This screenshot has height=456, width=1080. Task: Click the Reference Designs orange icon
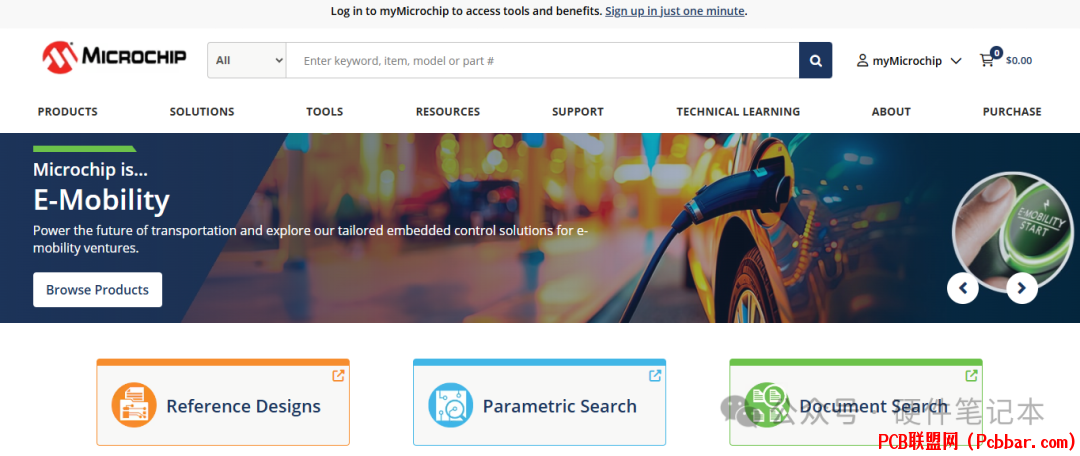point(134,405)
